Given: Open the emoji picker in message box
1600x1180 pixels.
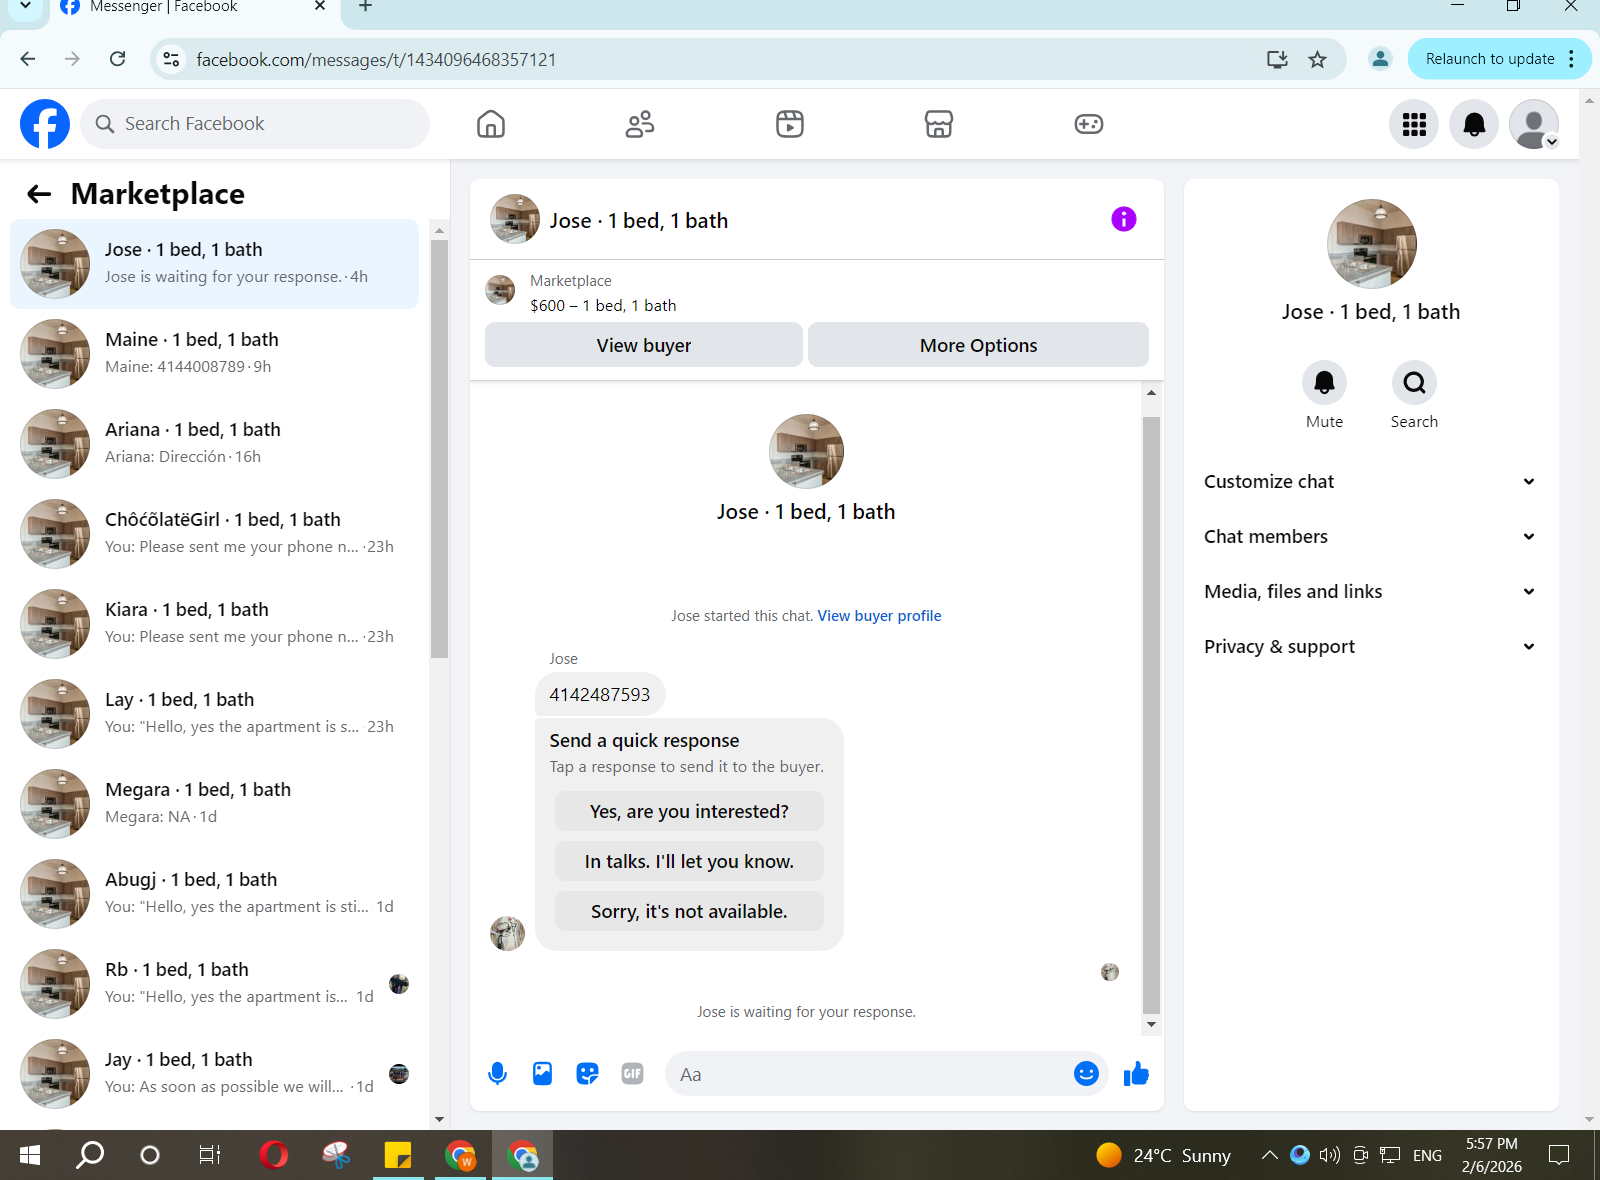Looking at the screenshot, I should (x=1086, y=1074).
